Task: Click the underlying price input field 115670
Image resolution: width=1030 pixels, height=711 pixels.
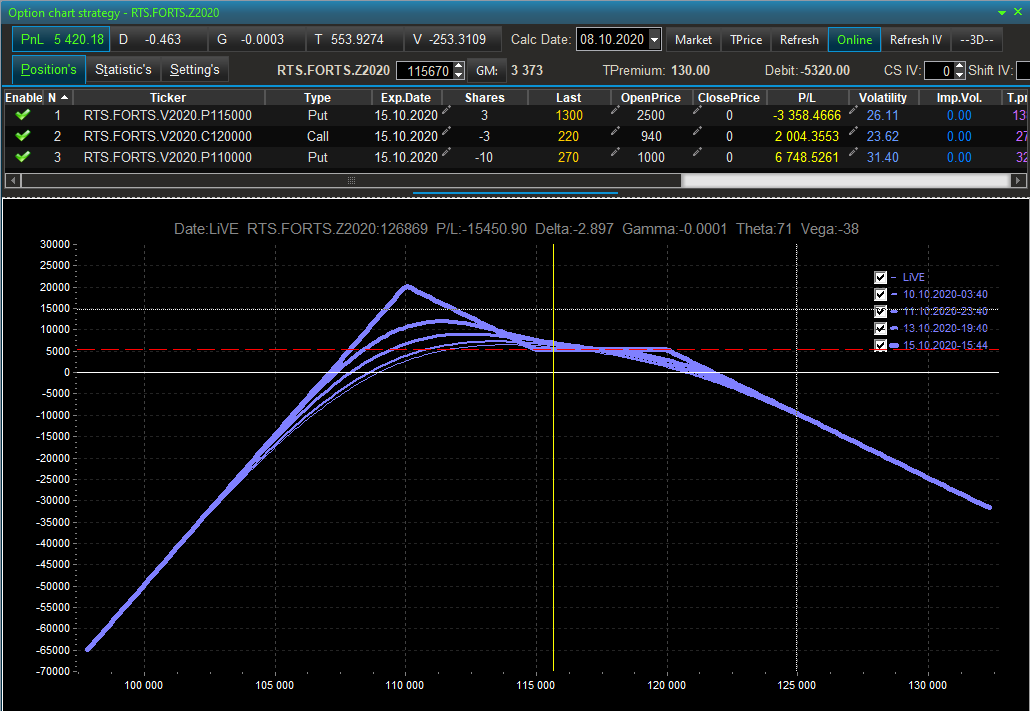Action: tap(424, 71)
